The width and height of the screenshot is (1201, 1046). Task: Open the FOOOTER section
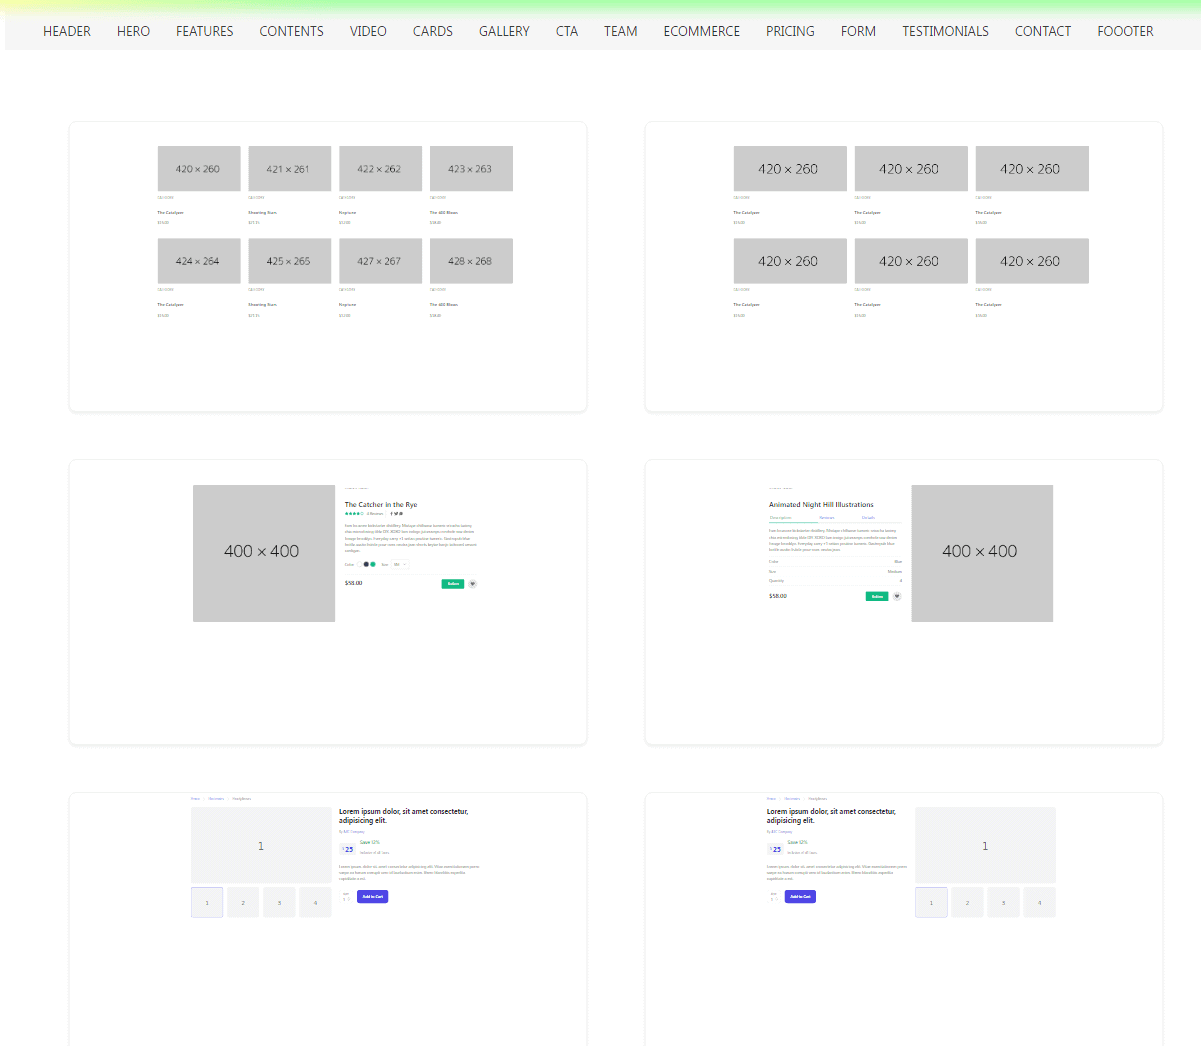click(1125, 31)
